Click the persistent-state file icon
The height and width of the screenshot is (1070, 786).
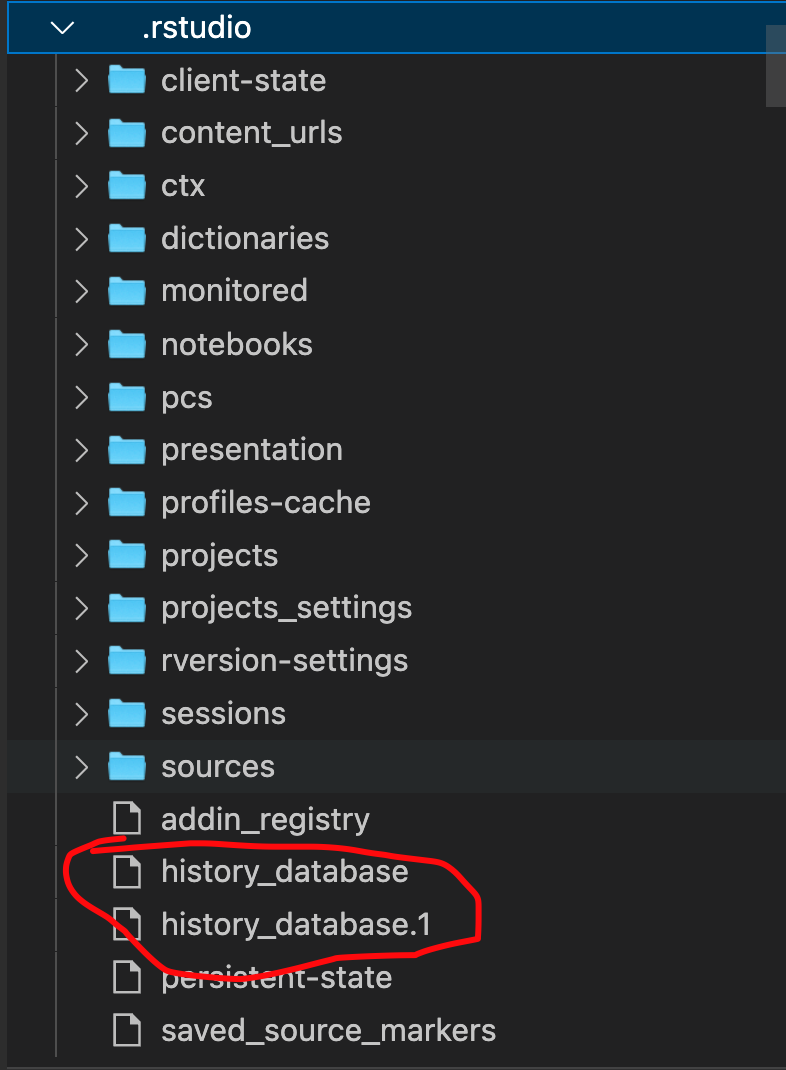[127, 977]
